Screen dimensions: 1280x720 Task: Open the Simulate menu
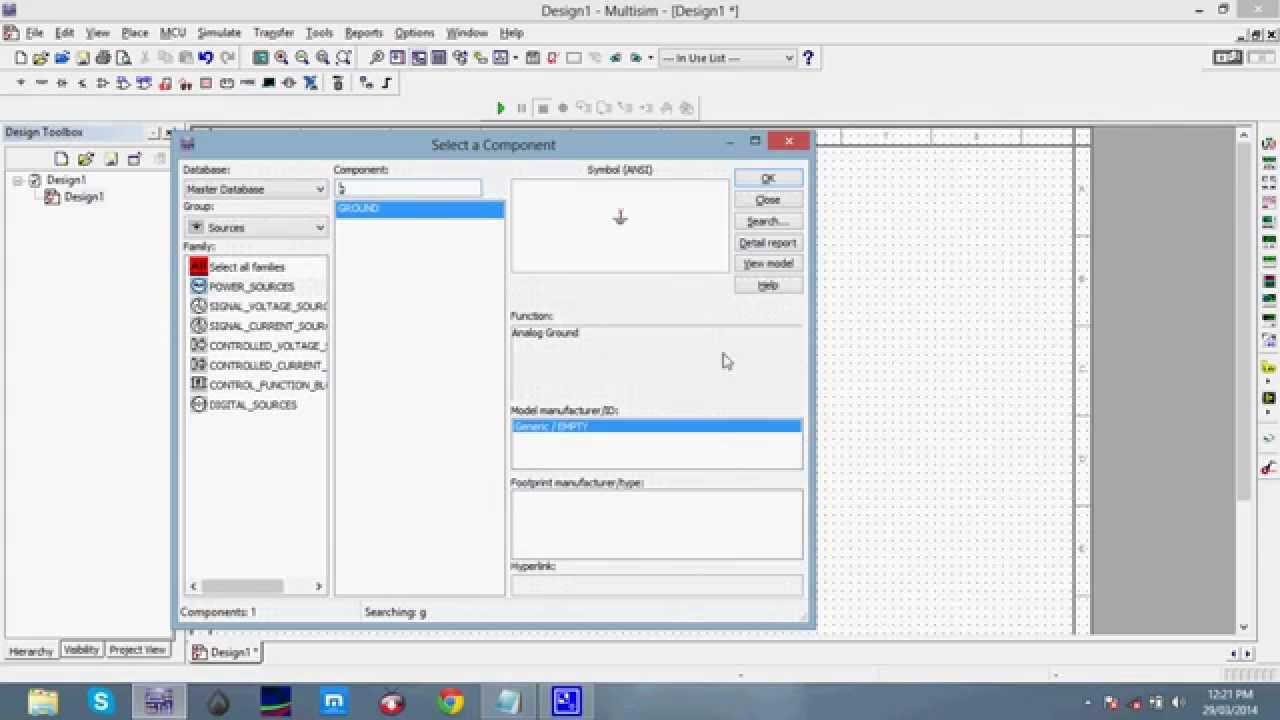(219, 33)
